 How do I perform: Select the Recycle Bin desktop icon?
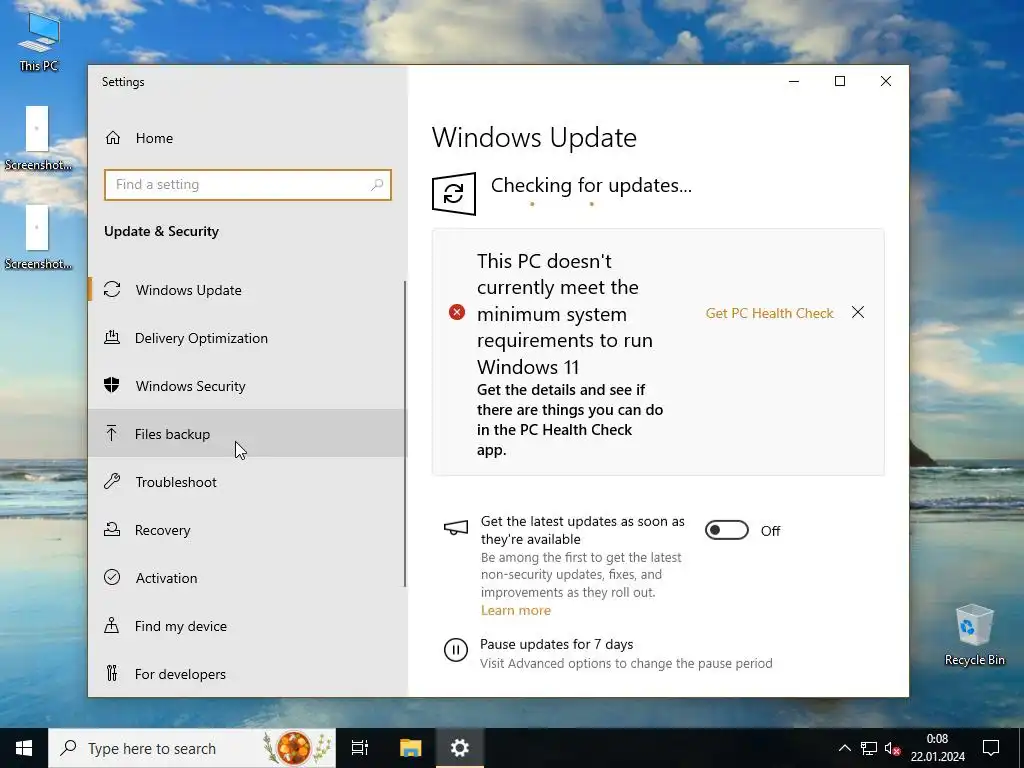point(974,635)
